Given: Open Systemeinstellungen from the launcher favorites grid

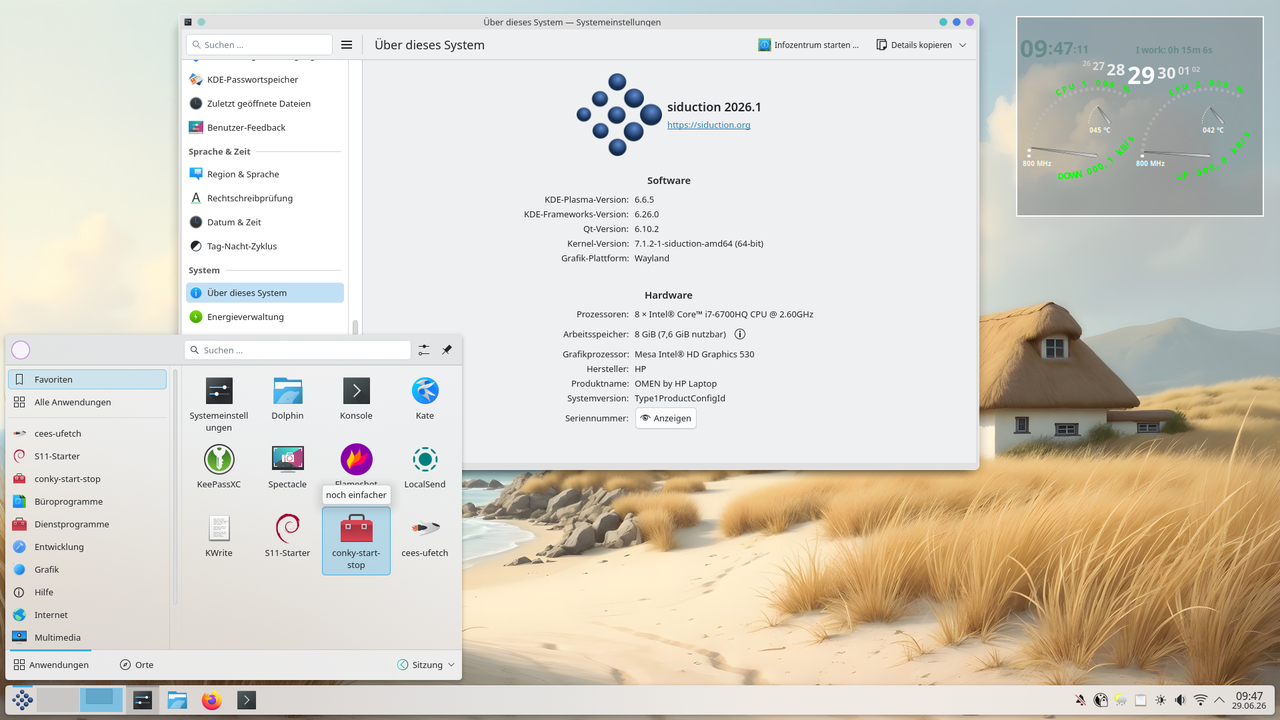Looking at the screenshot, I should pyautogui.click(x=219, y=404).
